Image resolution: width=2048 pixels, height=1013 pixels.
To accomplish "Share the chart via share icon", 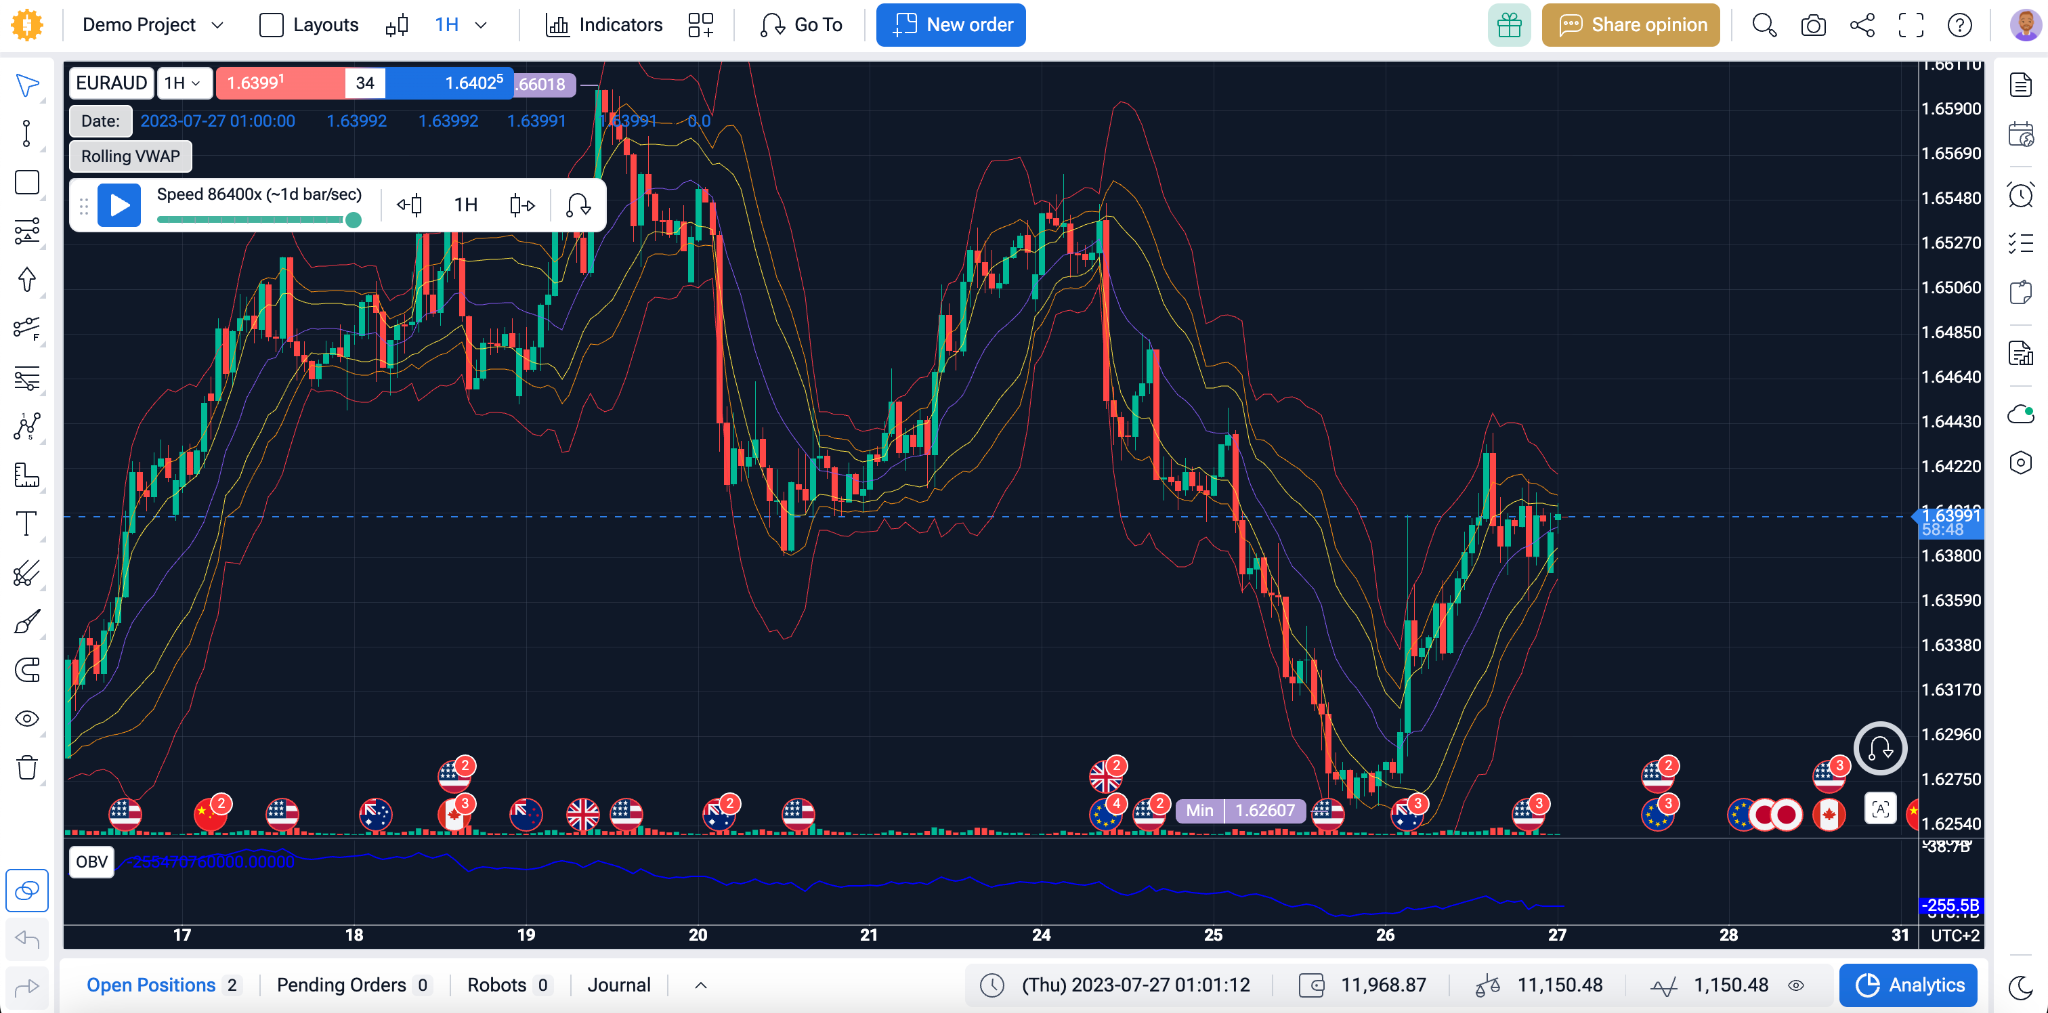I will click(1862, 25).
